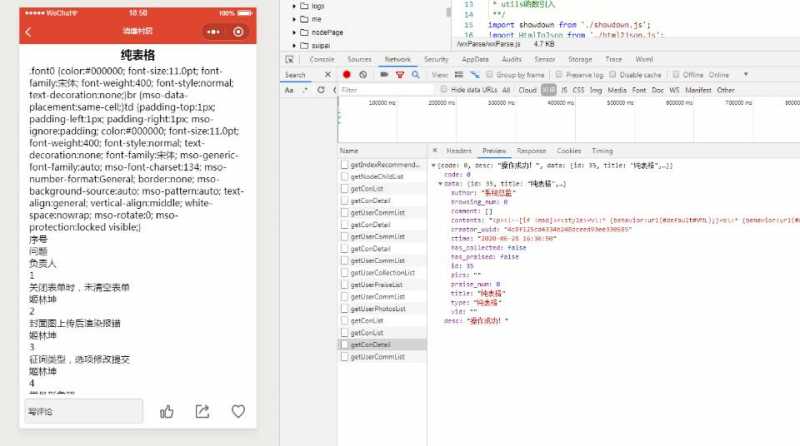
Task: Click the network timeline overview area
Action: (x=568, y=120)
